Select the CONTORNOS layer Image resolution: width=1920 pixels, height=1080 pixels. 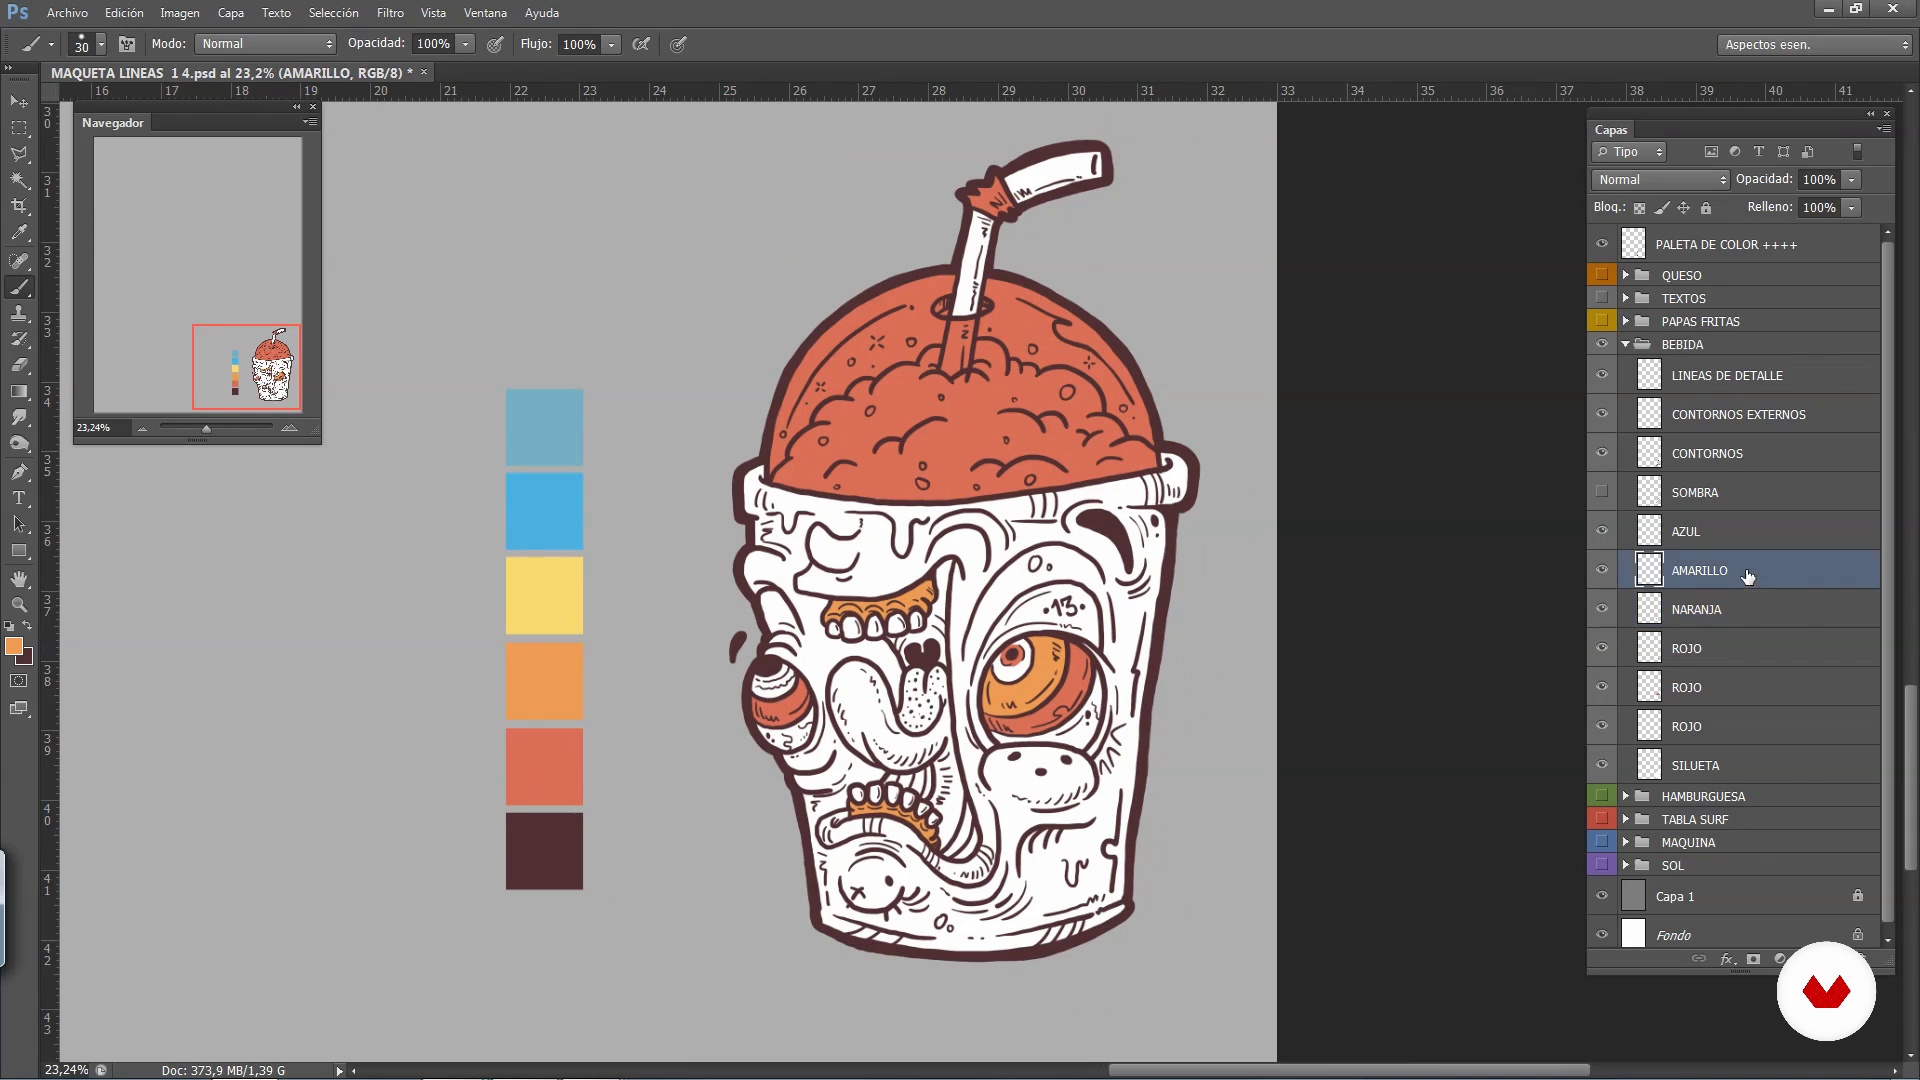click(x=1749, y=453)
